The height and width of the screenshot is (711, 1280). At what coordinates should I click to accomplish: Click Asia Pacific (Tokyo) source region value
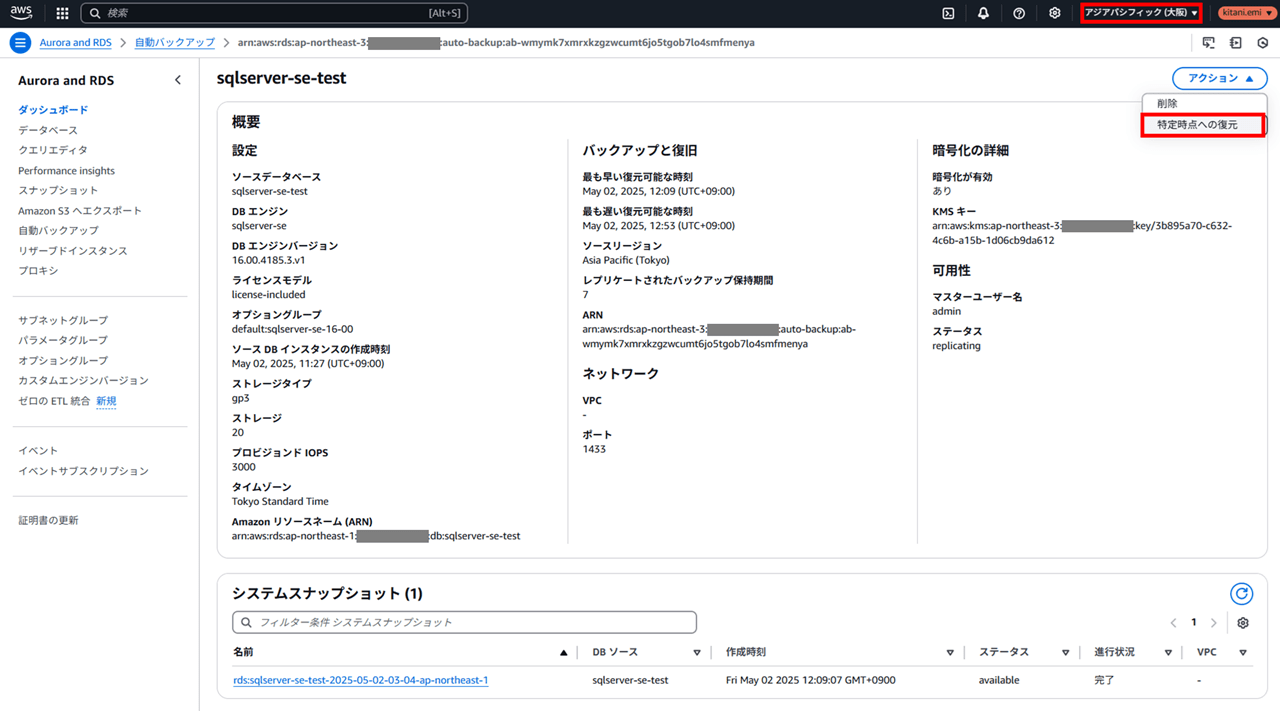[x=626, y=260]
